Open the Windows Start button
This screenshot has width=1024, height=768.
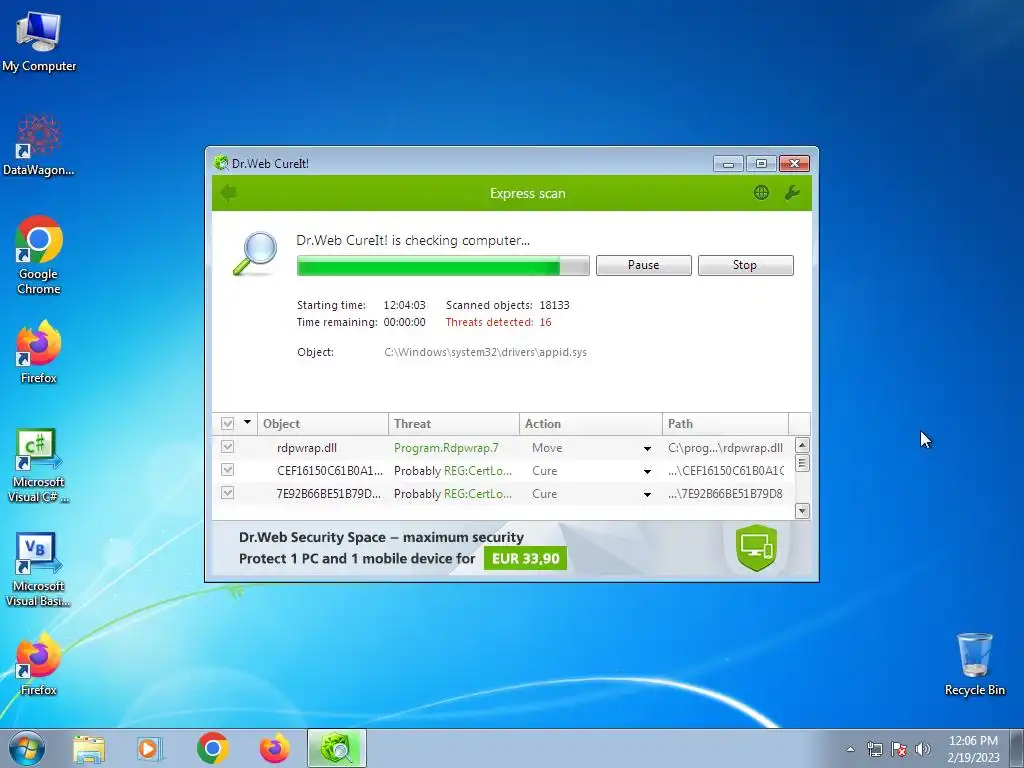point(27,748)
